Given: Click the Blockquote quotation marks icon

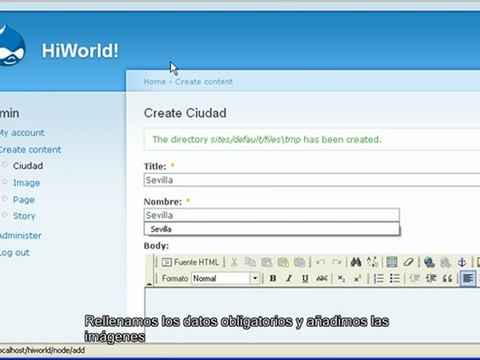Looking at the screenshot, I should 447,278.
